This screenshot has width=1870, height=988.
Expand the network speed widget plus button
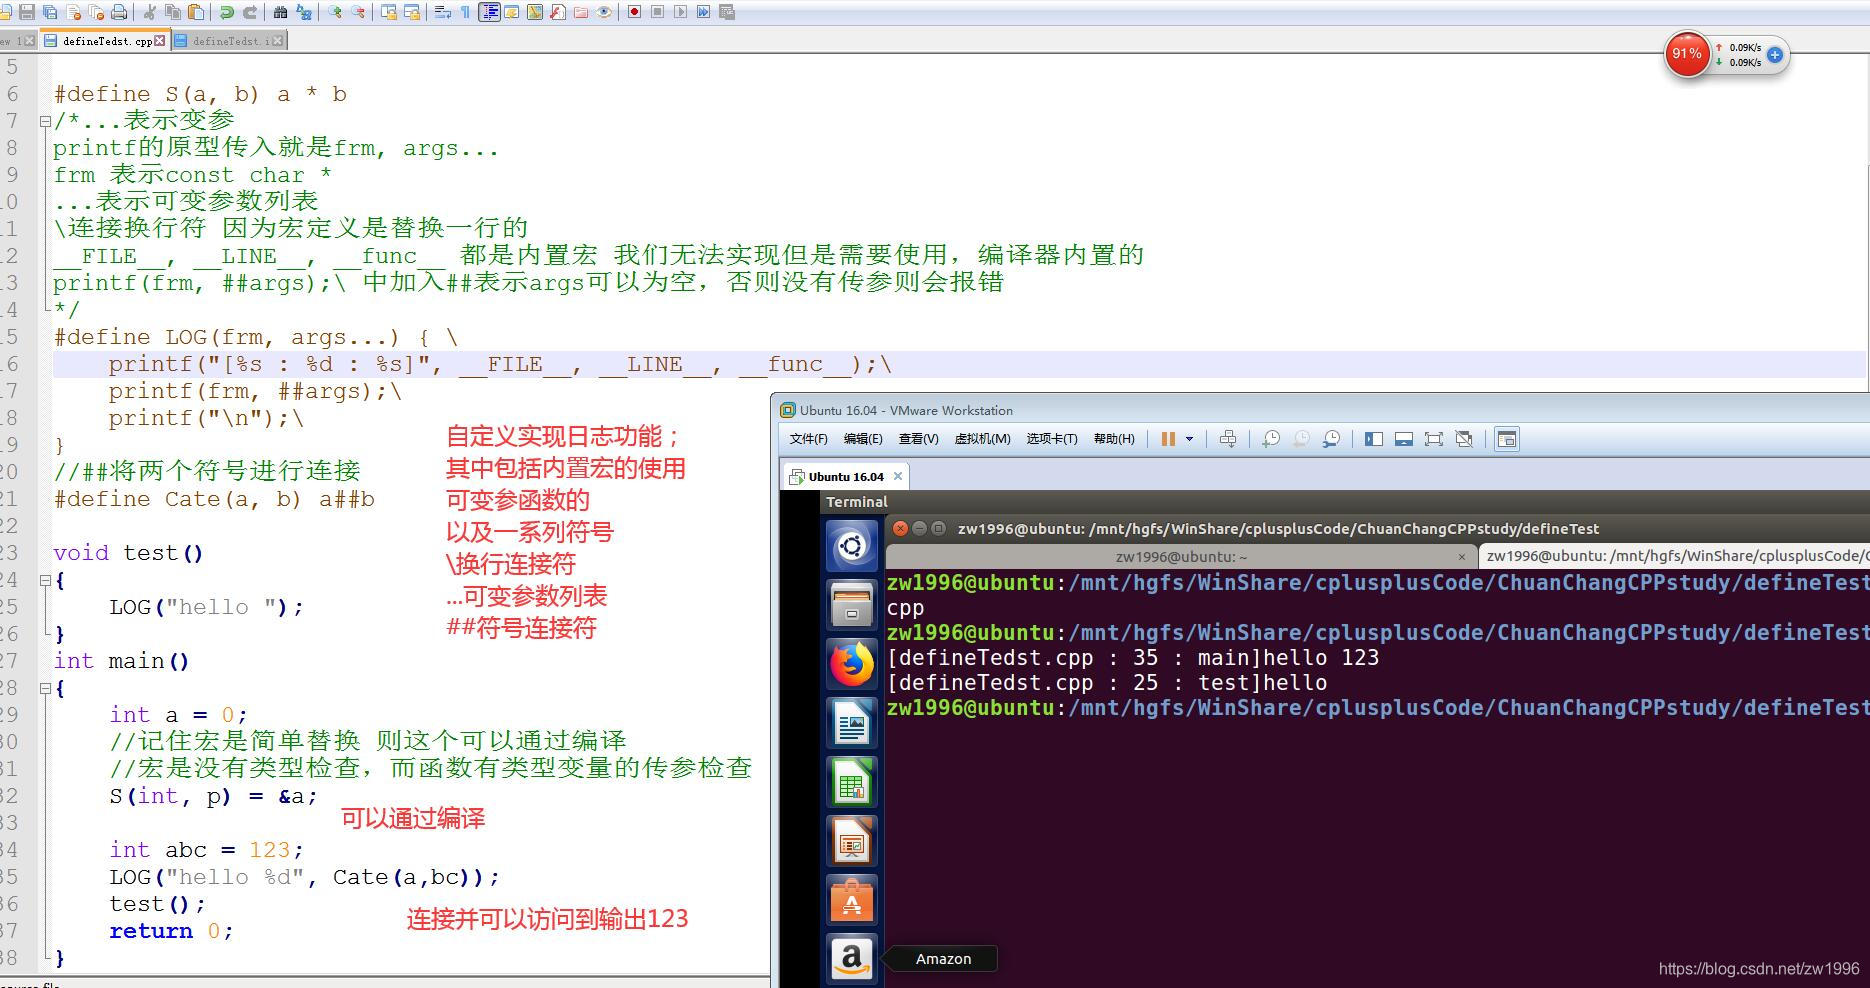1775,55
